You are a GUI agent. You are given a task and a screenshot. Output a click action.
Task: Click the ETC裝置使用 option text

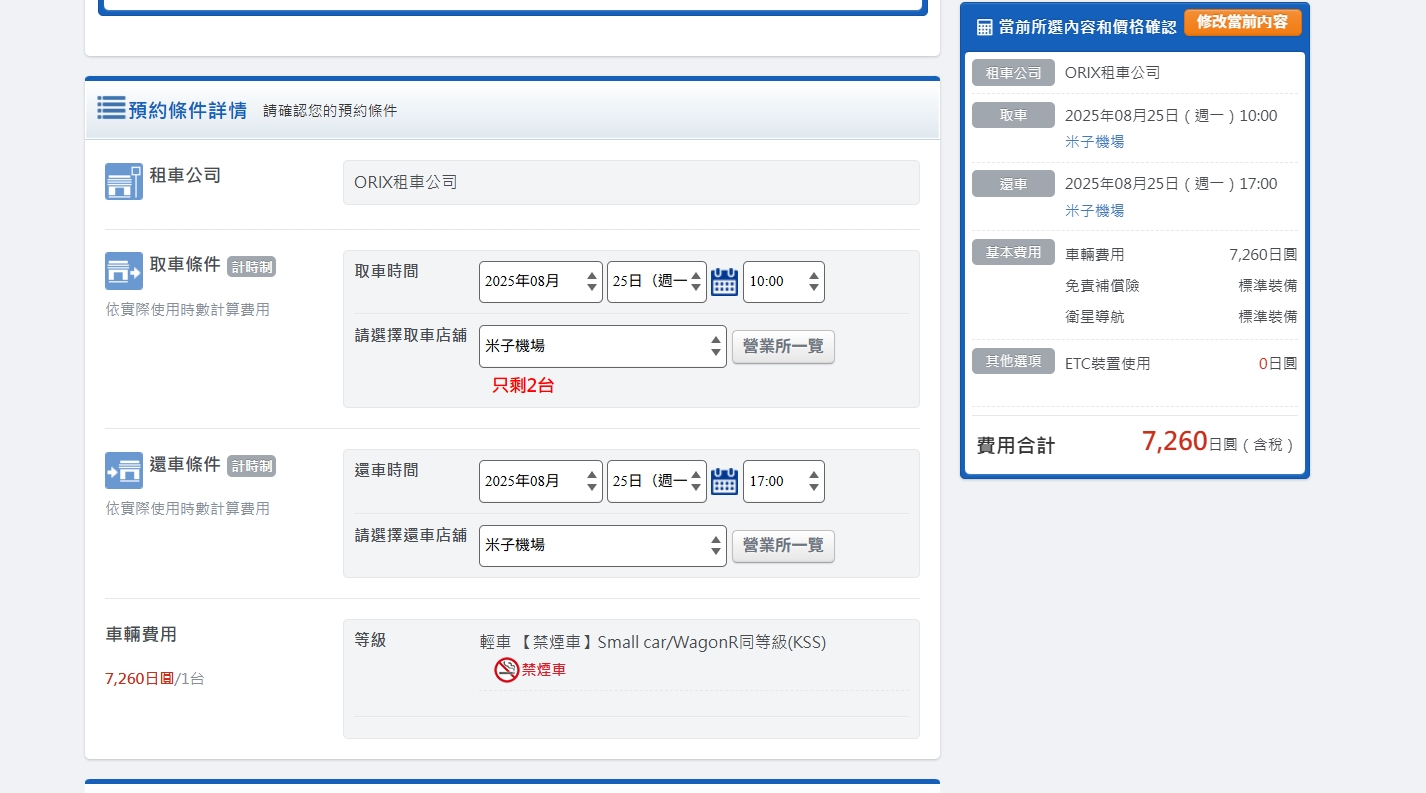coord(1108,364)
